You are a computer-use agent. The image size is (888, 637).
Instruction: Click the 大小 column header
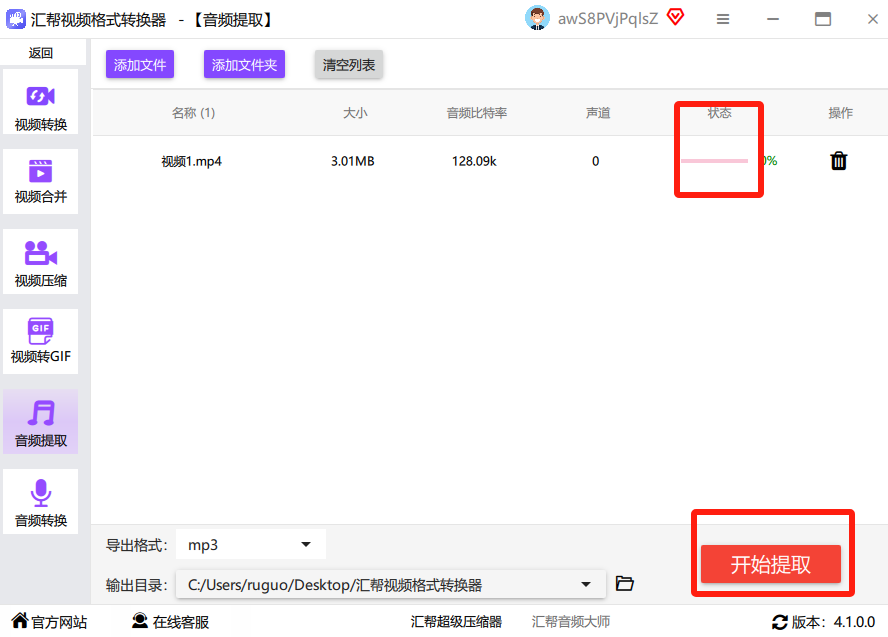[355, 113]
